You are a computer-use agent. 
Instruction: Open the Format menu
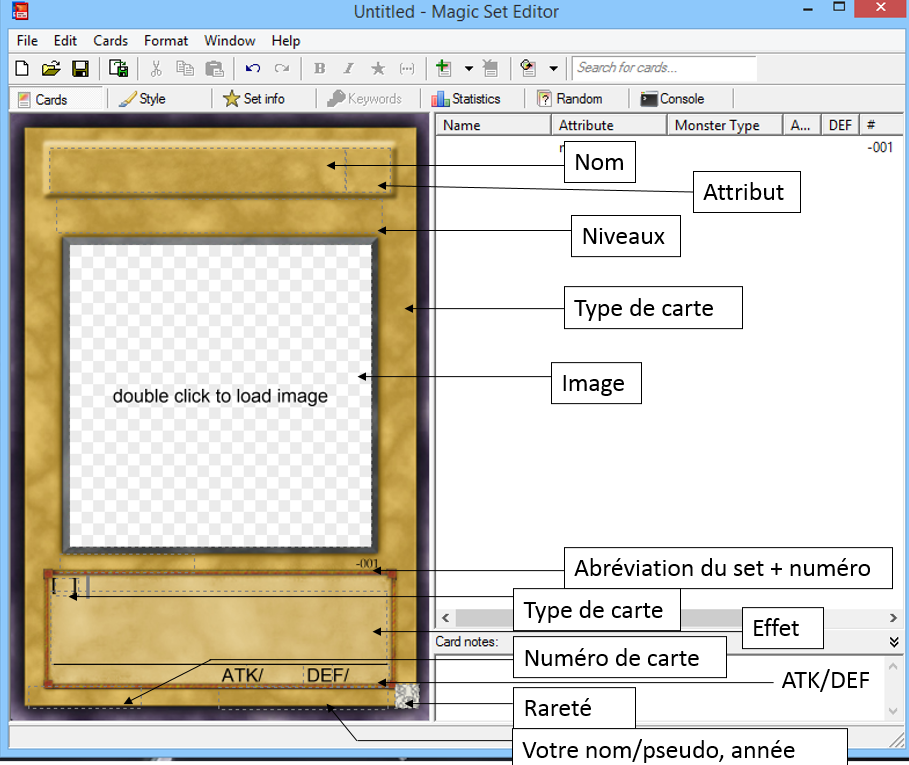click(166, 41)
